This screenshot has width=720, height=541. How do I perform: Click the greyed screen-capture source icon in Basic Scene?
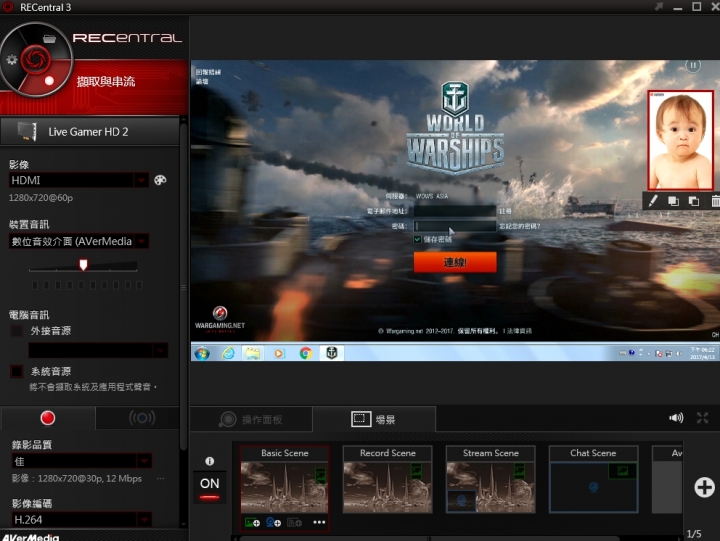point(294,522)
